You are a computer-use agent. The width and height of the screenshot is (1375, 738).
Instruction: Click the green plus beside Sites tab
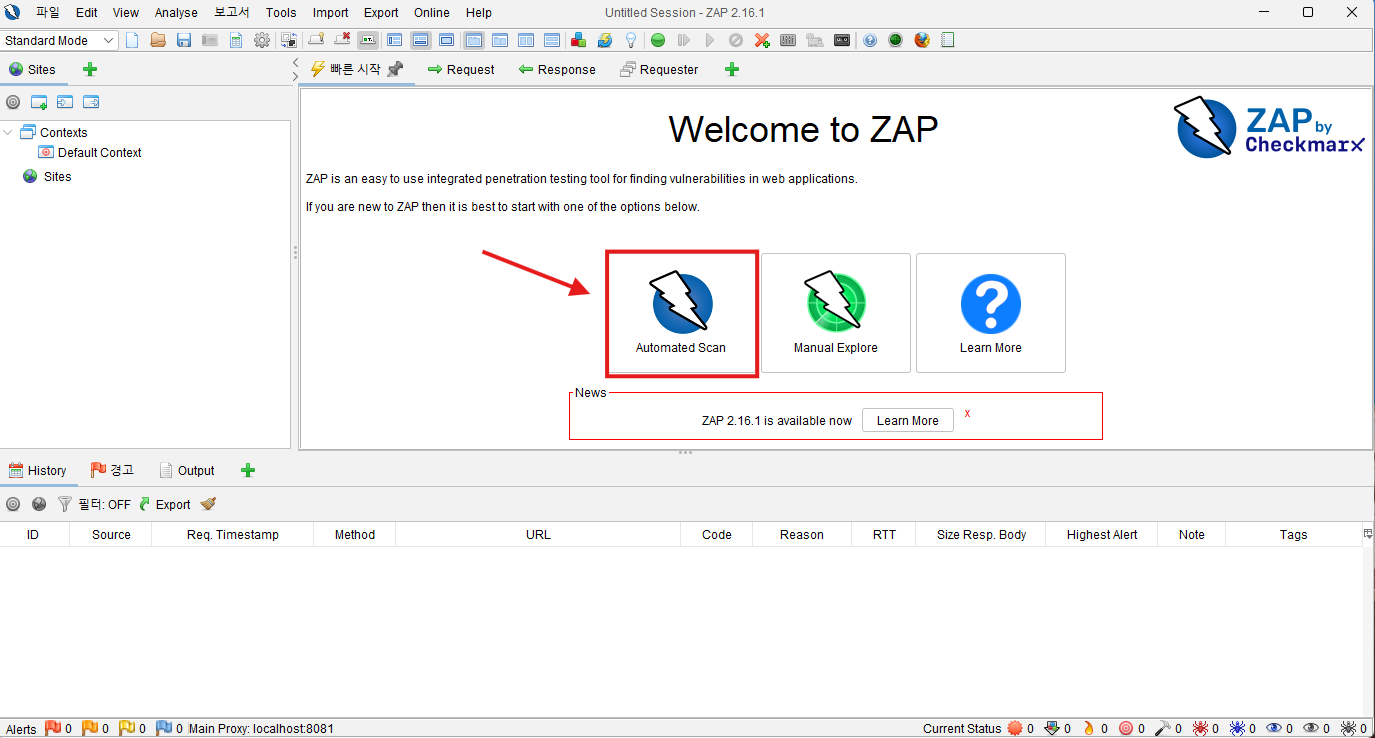[x=90, y=69]
